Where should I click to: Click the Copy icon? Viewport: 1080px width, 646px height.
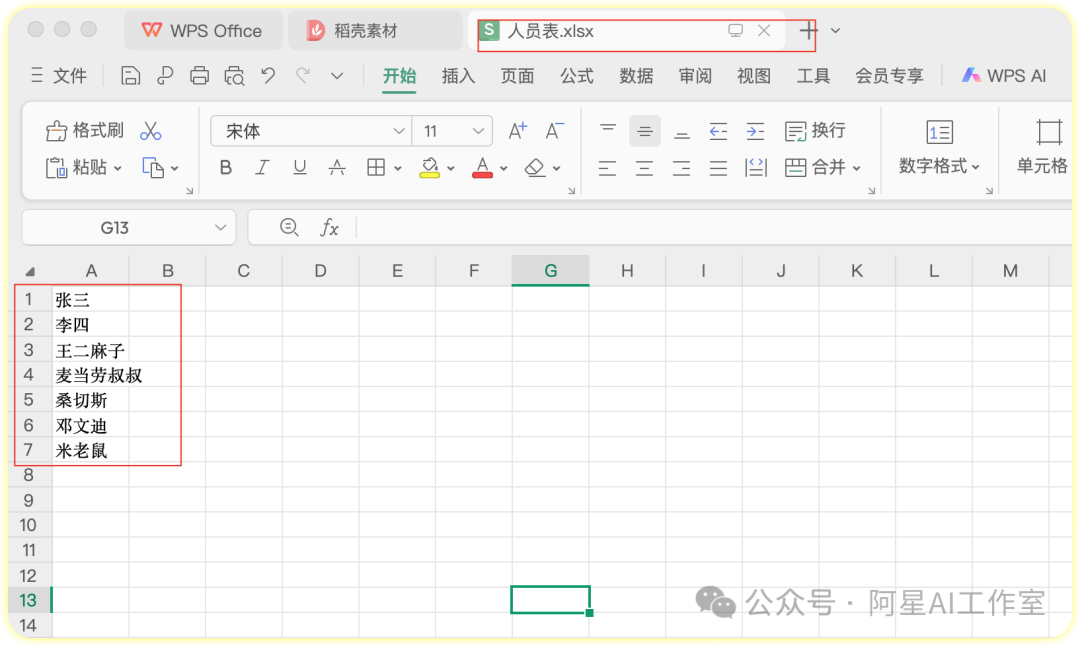point(153,167)
